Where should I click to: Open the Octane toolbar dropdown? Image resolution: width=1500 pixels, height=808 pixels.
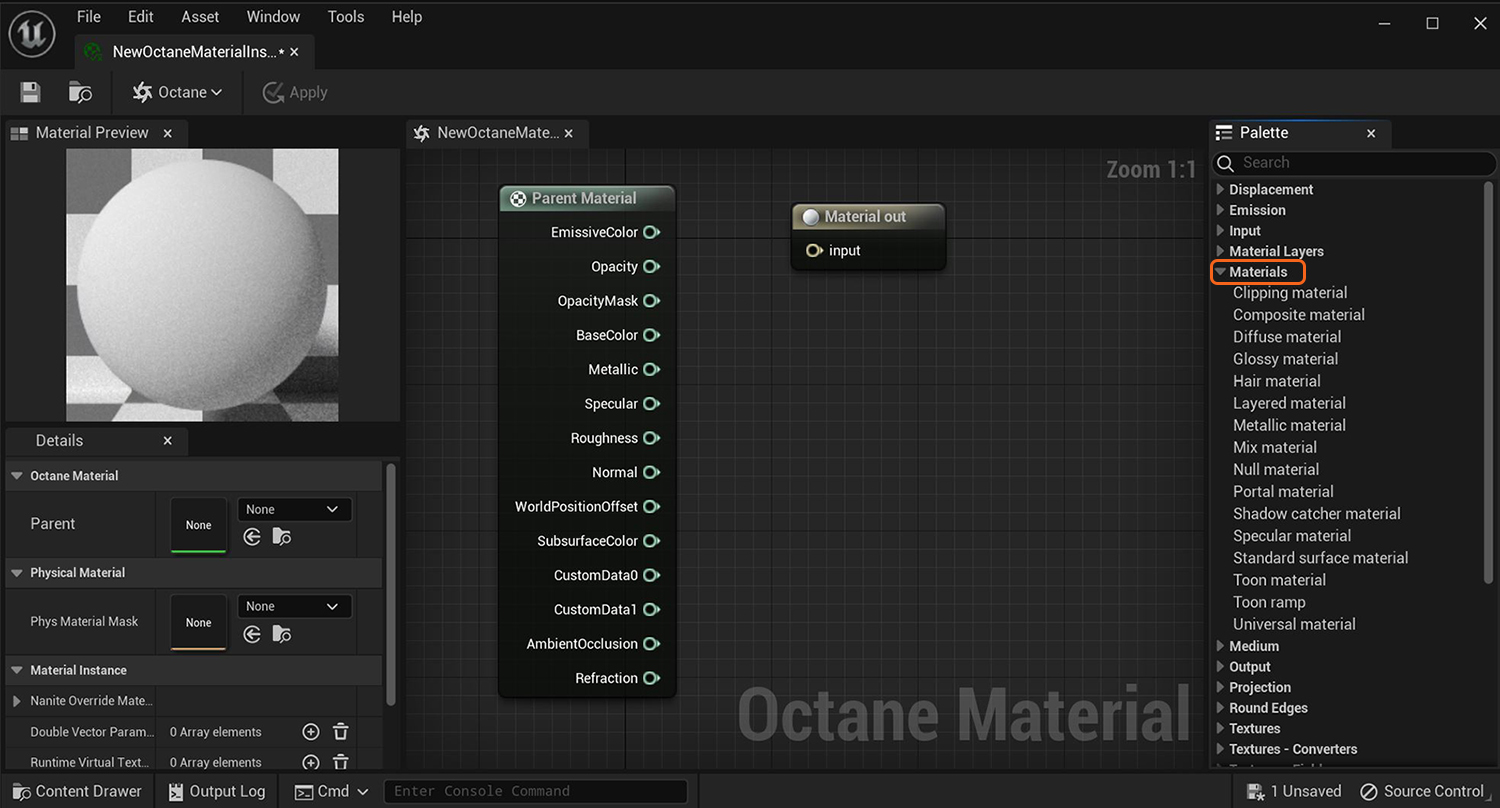[177, 92]
